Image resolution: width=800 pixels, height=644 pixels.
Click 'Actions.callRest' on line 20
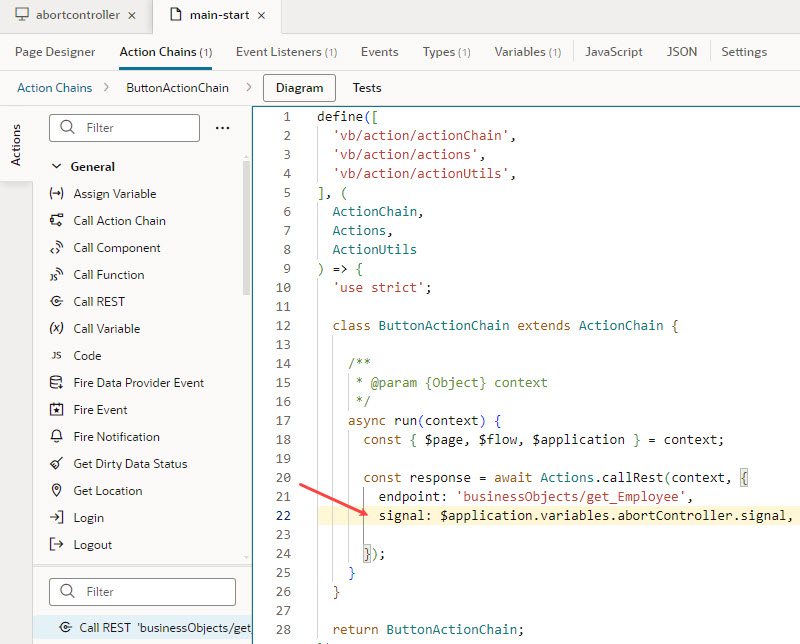(x=602, y=478)
